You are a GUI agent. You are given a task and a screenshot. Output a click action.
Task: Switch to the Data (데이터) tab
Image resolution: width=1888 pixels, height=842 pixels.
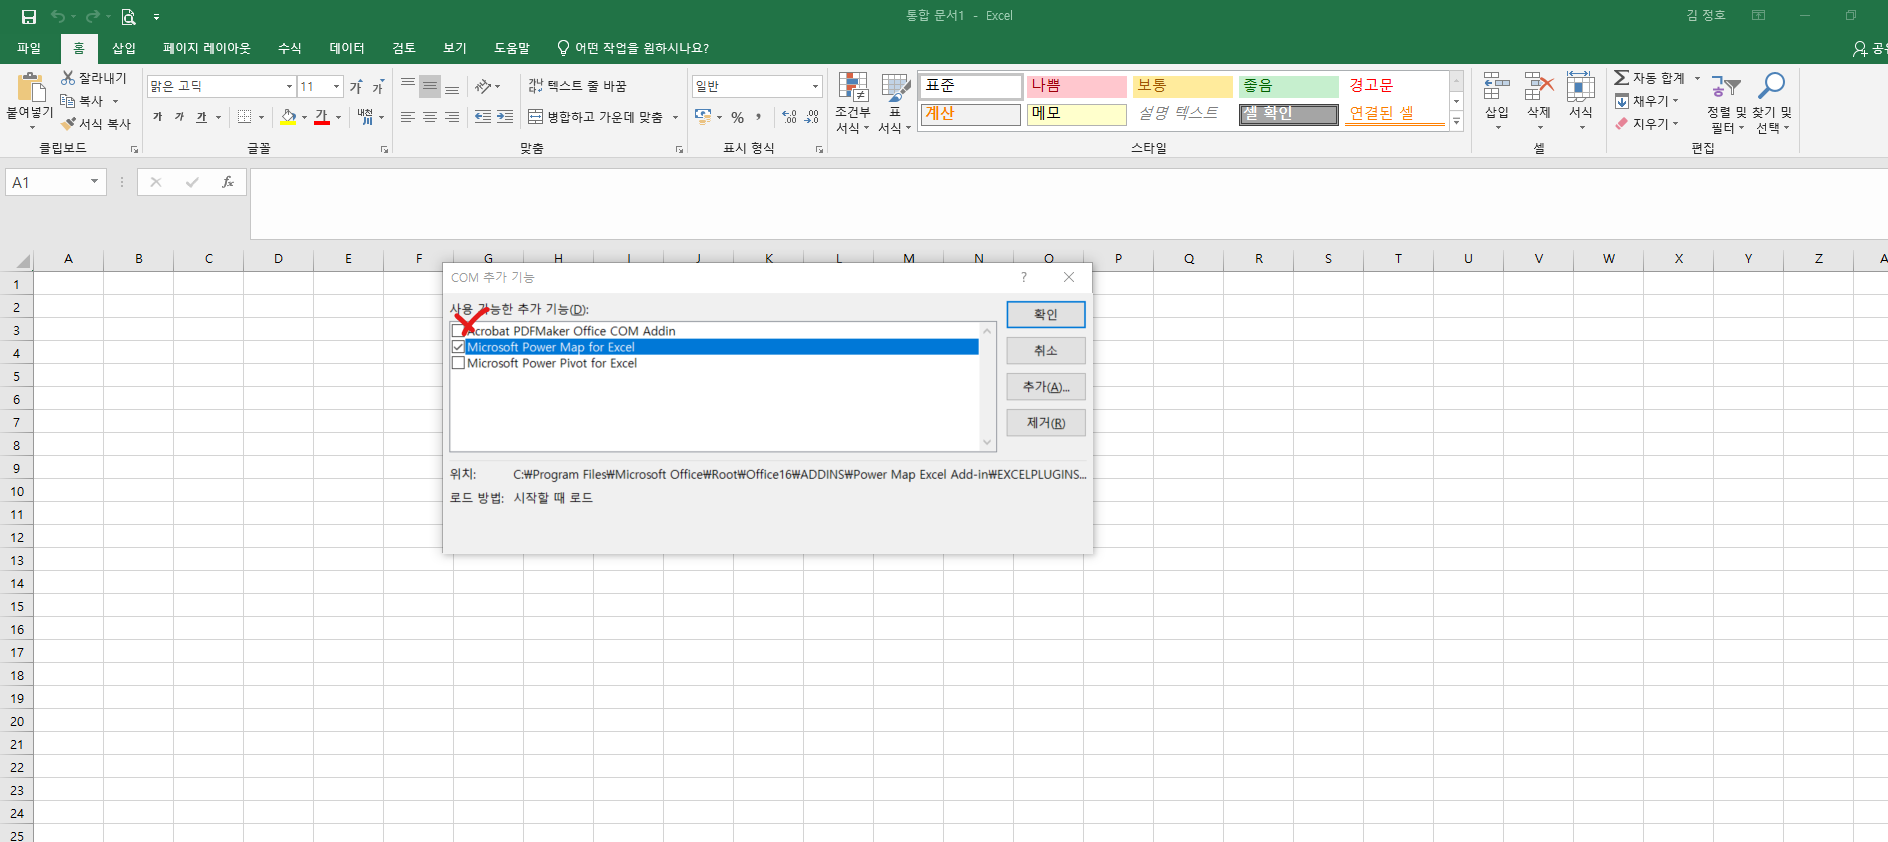tap(347, 48)
